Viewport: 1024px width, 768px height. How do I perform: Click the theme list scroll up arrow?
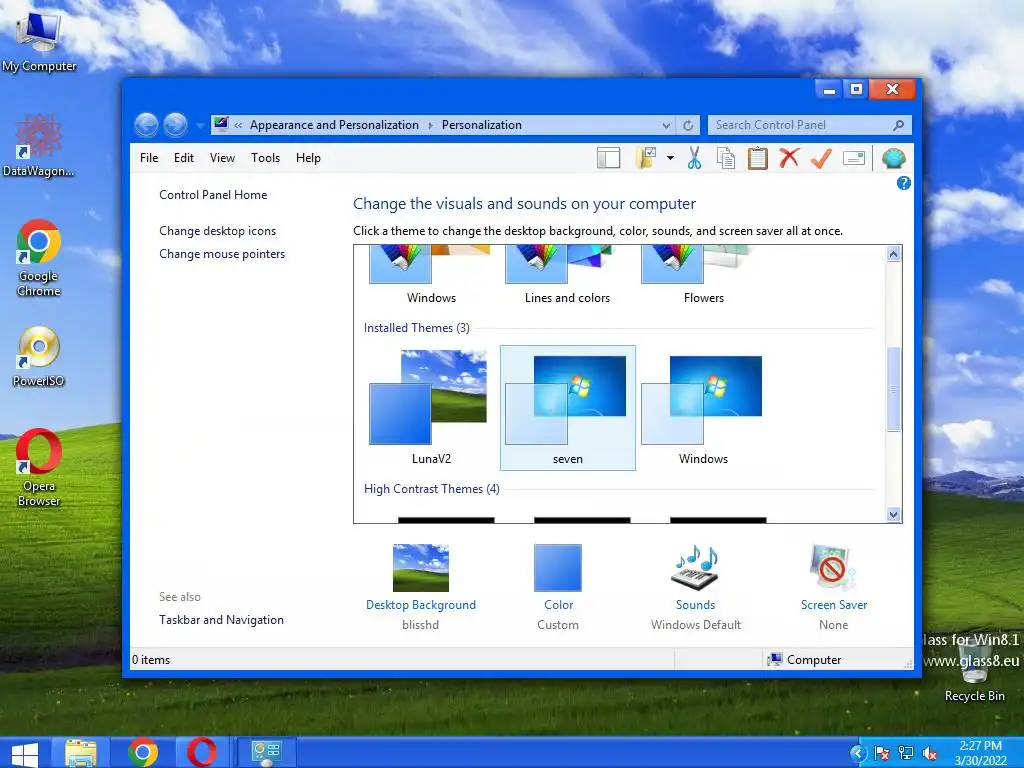pos(893,254)
